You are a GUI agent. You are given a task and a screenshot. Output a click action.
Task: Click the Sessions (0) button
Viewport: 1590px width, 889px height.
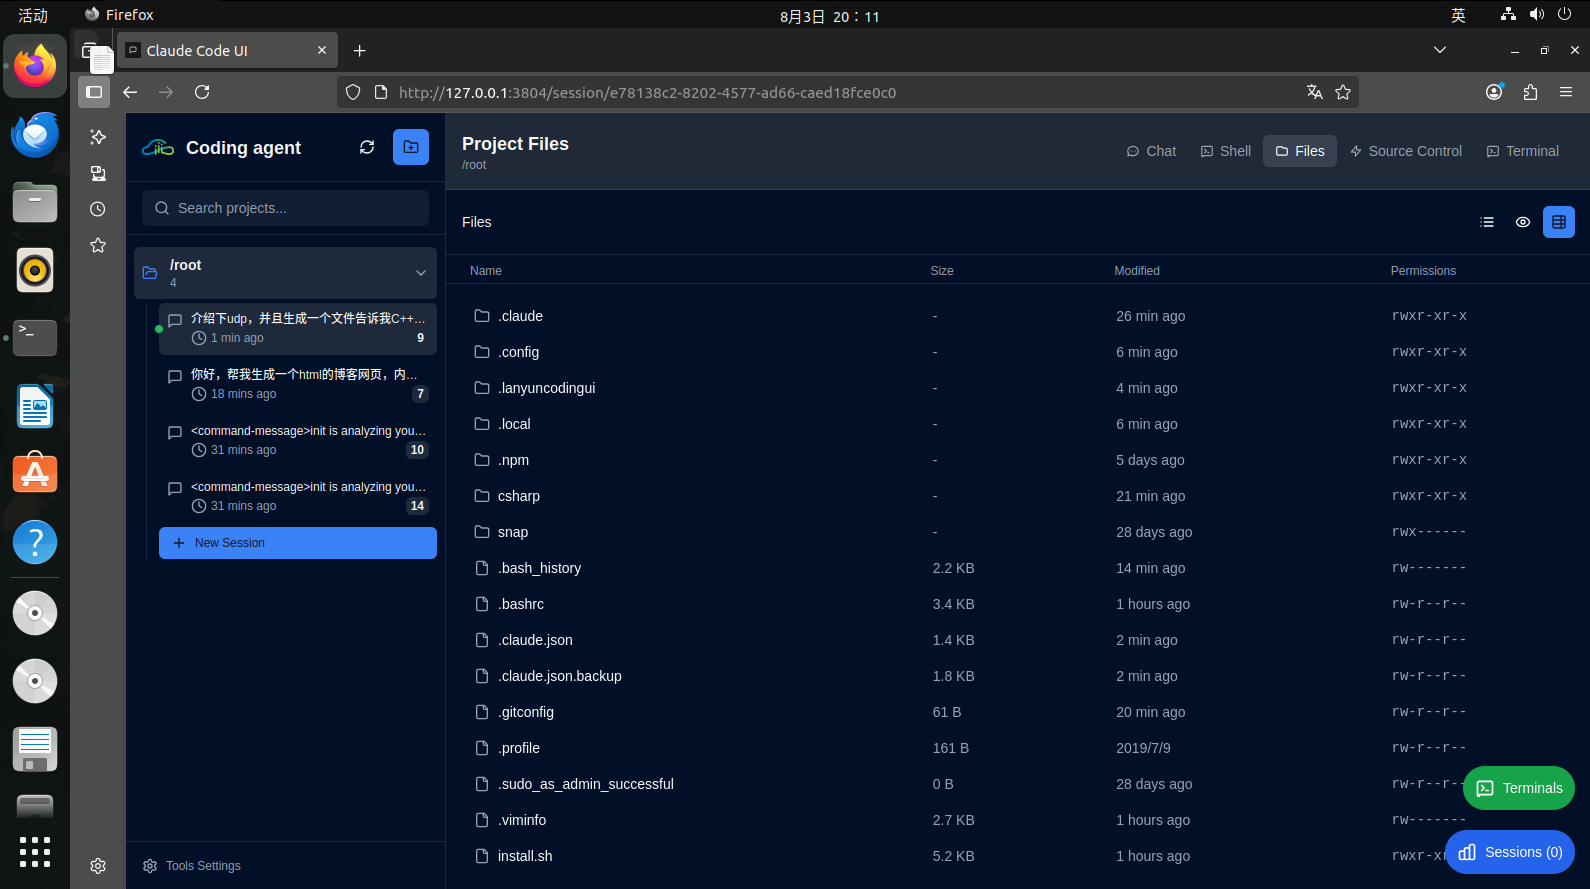(x=1510, y=852)
